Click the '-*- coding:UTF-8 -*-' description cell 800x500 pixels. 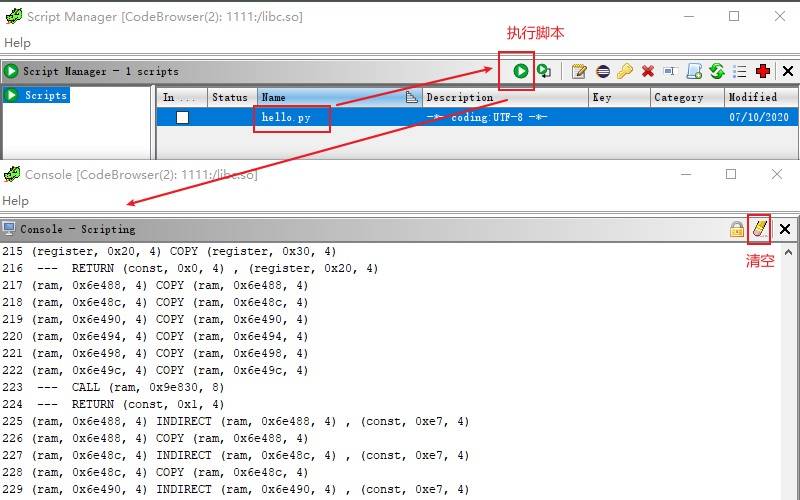(x=487, y=117)
